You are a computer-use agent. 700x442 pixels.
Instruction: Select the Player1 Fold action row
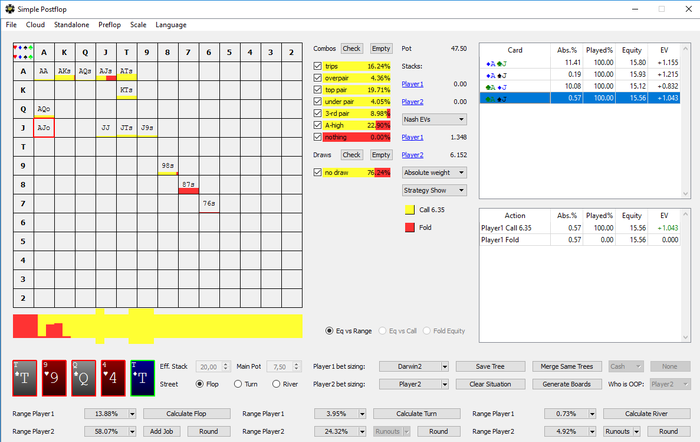(x=579, y=240)
